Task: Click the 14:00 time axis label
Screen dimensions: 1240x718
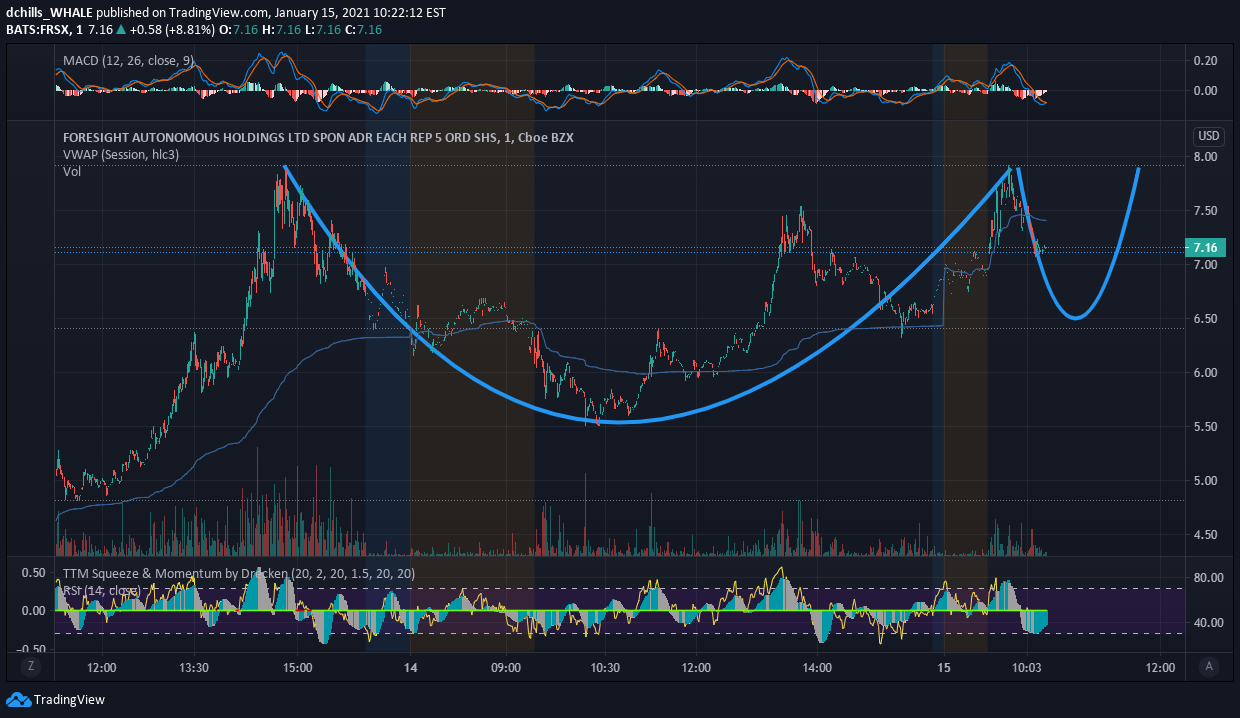Action: [817, 667]
